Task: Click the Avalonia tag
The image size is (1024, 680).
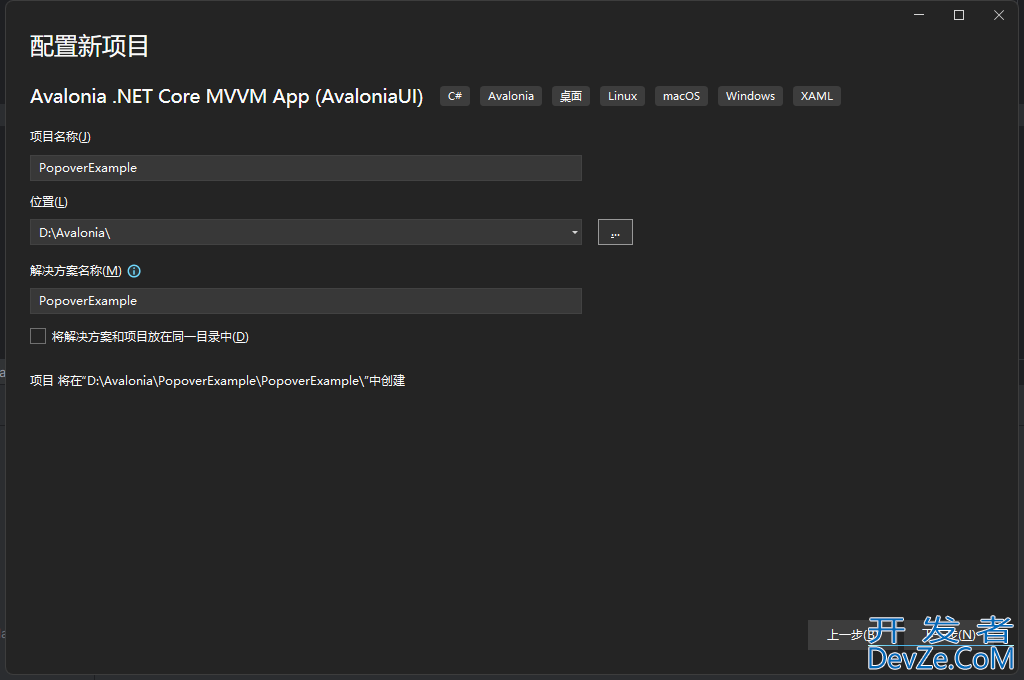Action: tap(511, 96)
